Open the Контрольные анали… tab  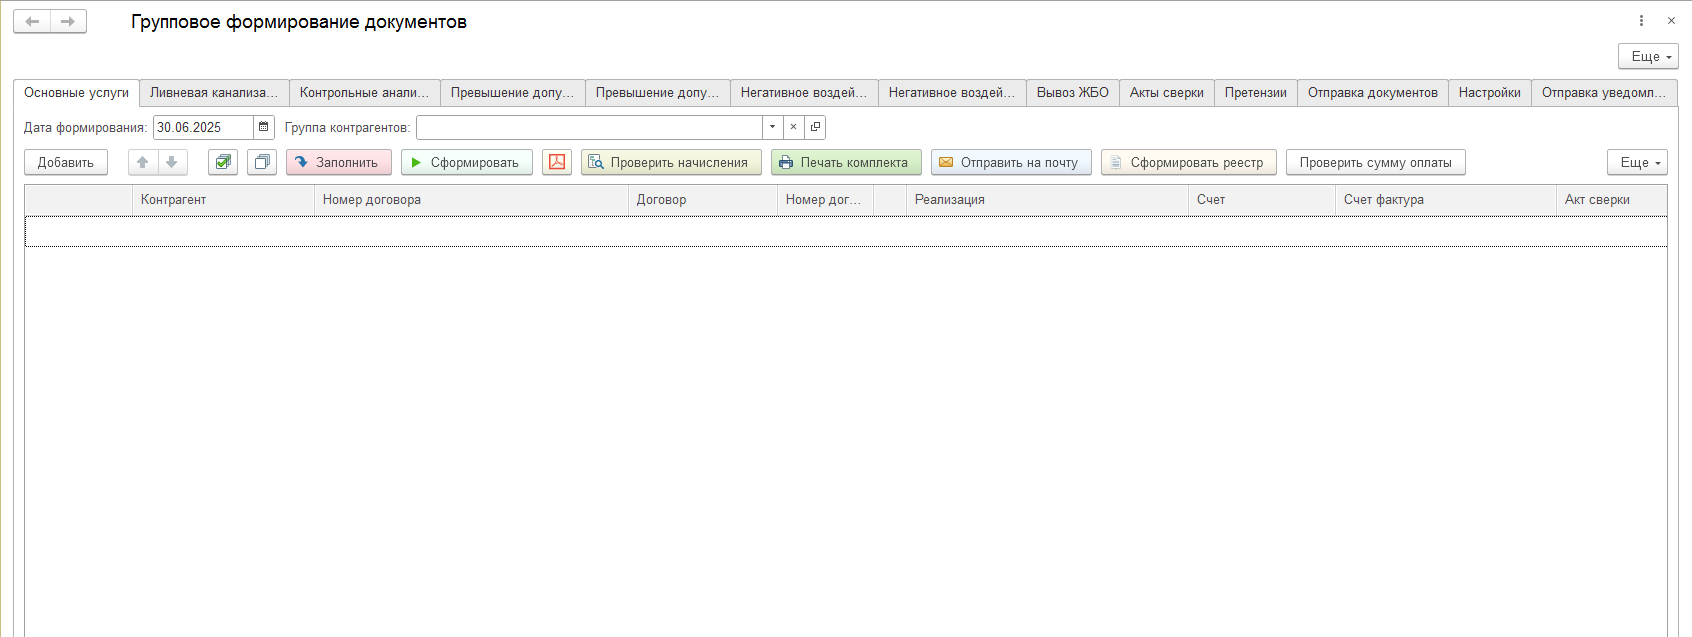(364, 93)
